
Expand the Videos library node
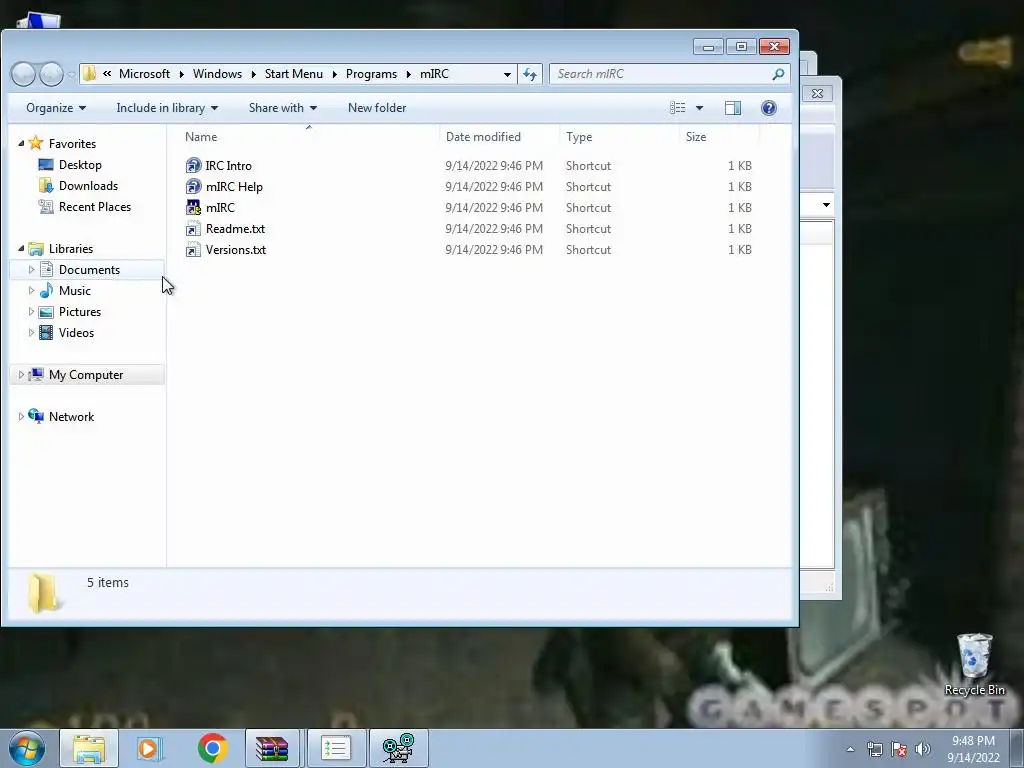click(x=31, y=332)
